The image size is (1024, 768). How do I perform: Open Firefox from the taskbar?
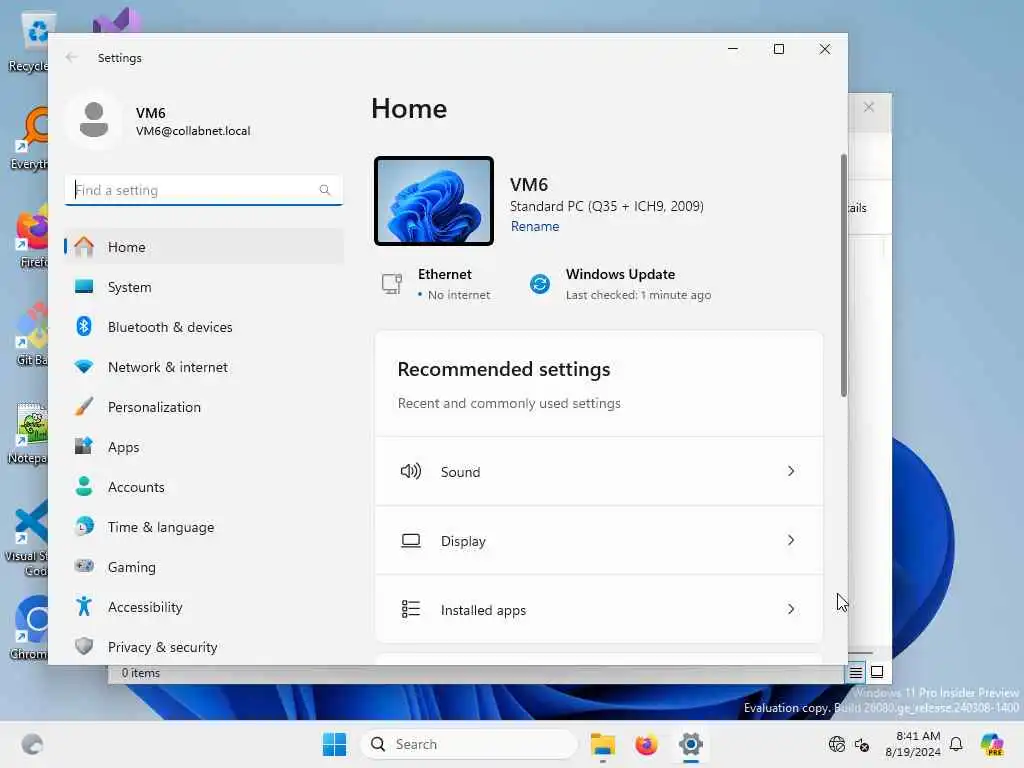[x=646, y=744]
